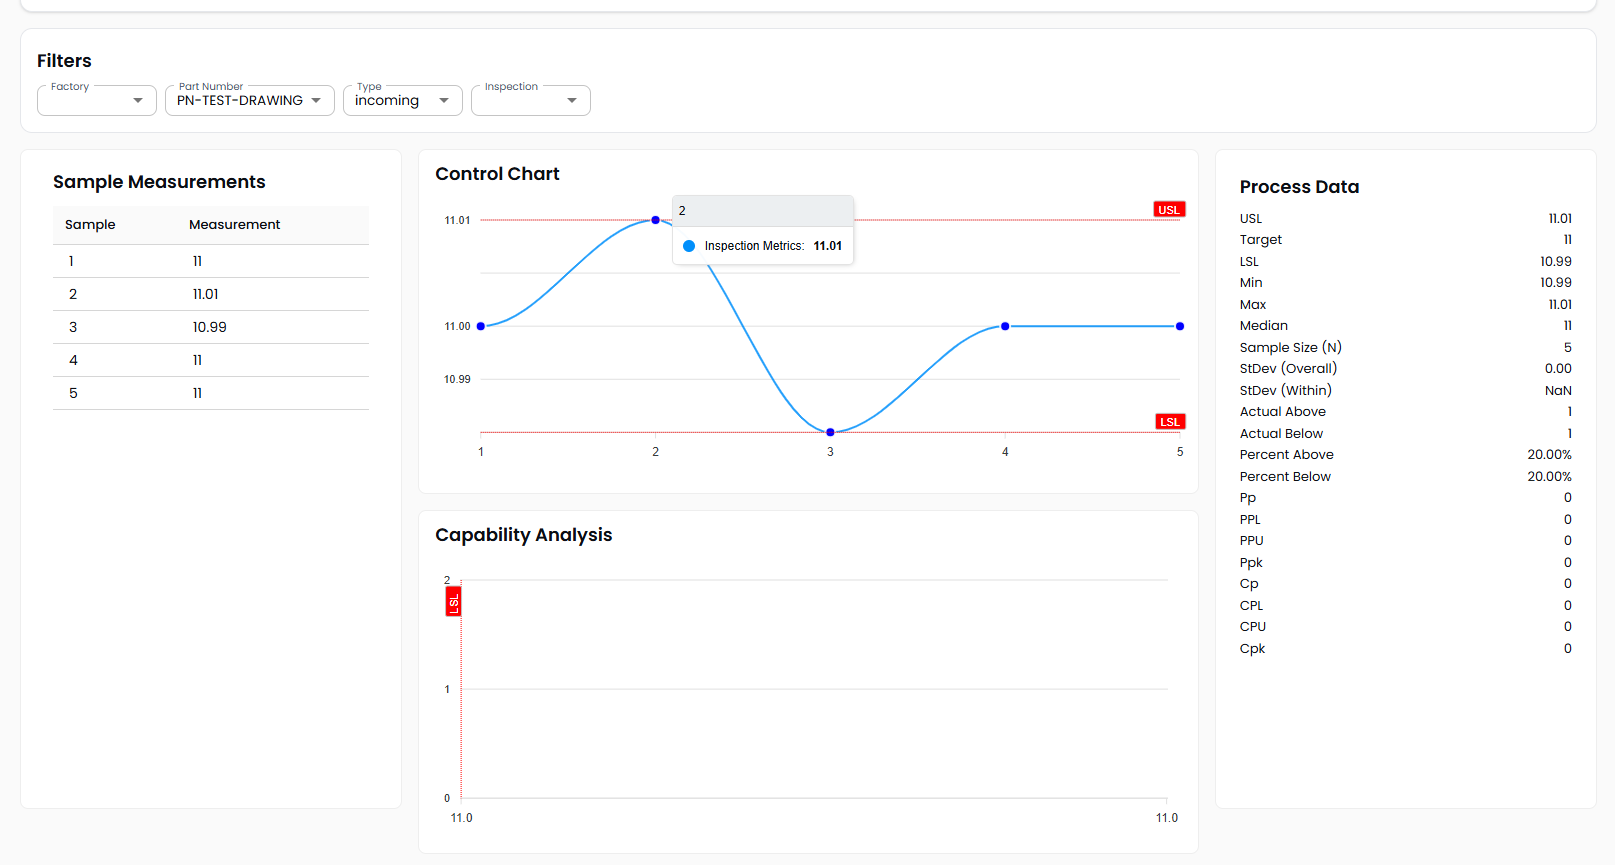Image resolution: width=1615 pixels, height=865 pixels.
Task: Click the USL red label on Control Chart
Action: point(1168,210)
